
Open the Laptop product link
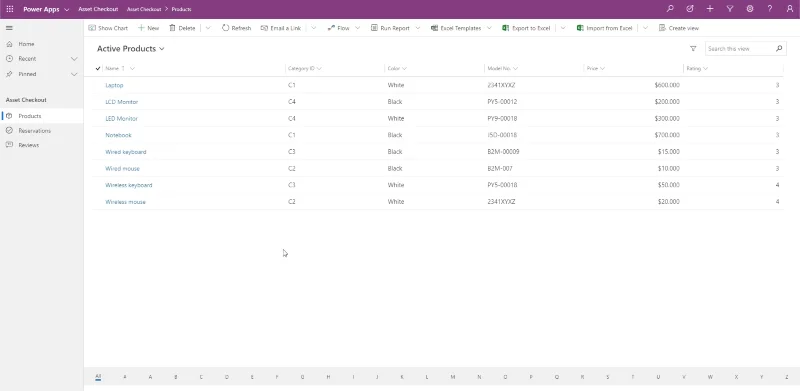(114, 85)
